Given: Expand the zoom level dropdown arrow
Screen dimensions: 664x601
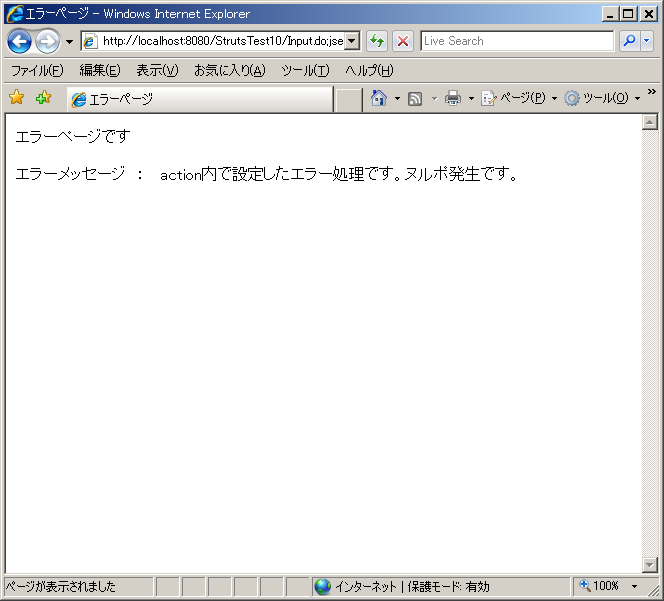Looking at the screenshot, I should tap(634, 587).
